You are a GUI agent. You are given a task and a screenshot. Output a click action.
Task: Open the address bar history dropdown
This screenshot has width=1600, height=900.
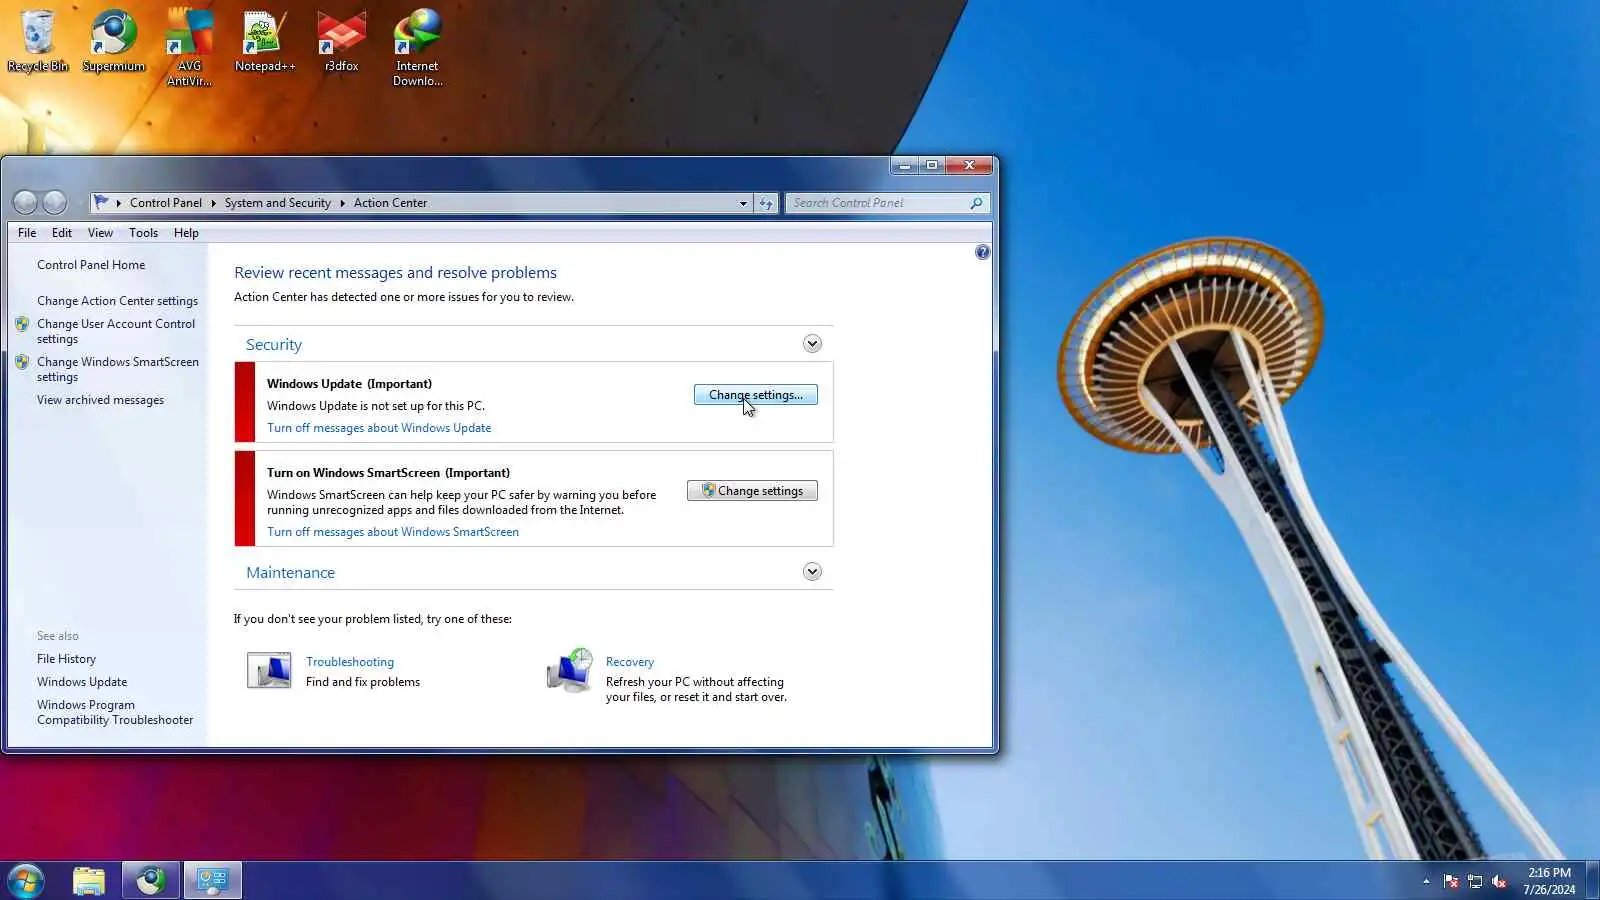743,203
